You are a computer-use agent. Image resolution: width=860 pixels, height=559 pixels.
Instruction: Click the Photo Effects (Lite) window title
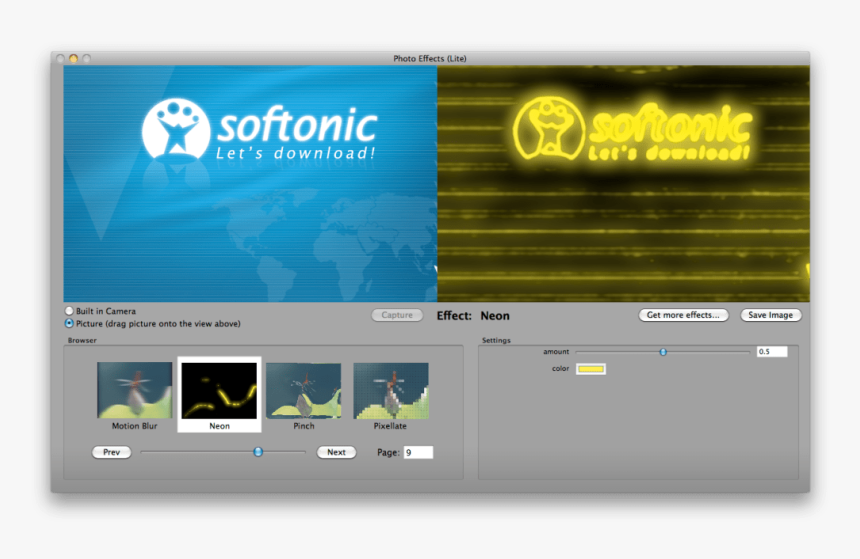click(429, 58)
